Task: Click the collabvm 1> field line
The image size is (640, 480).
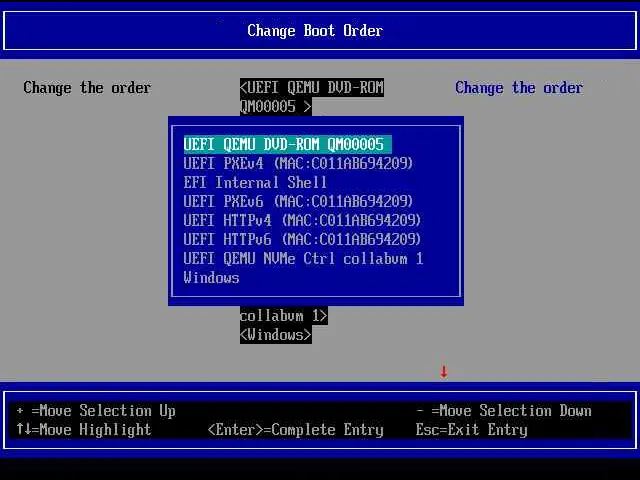Action: [284, 316]
